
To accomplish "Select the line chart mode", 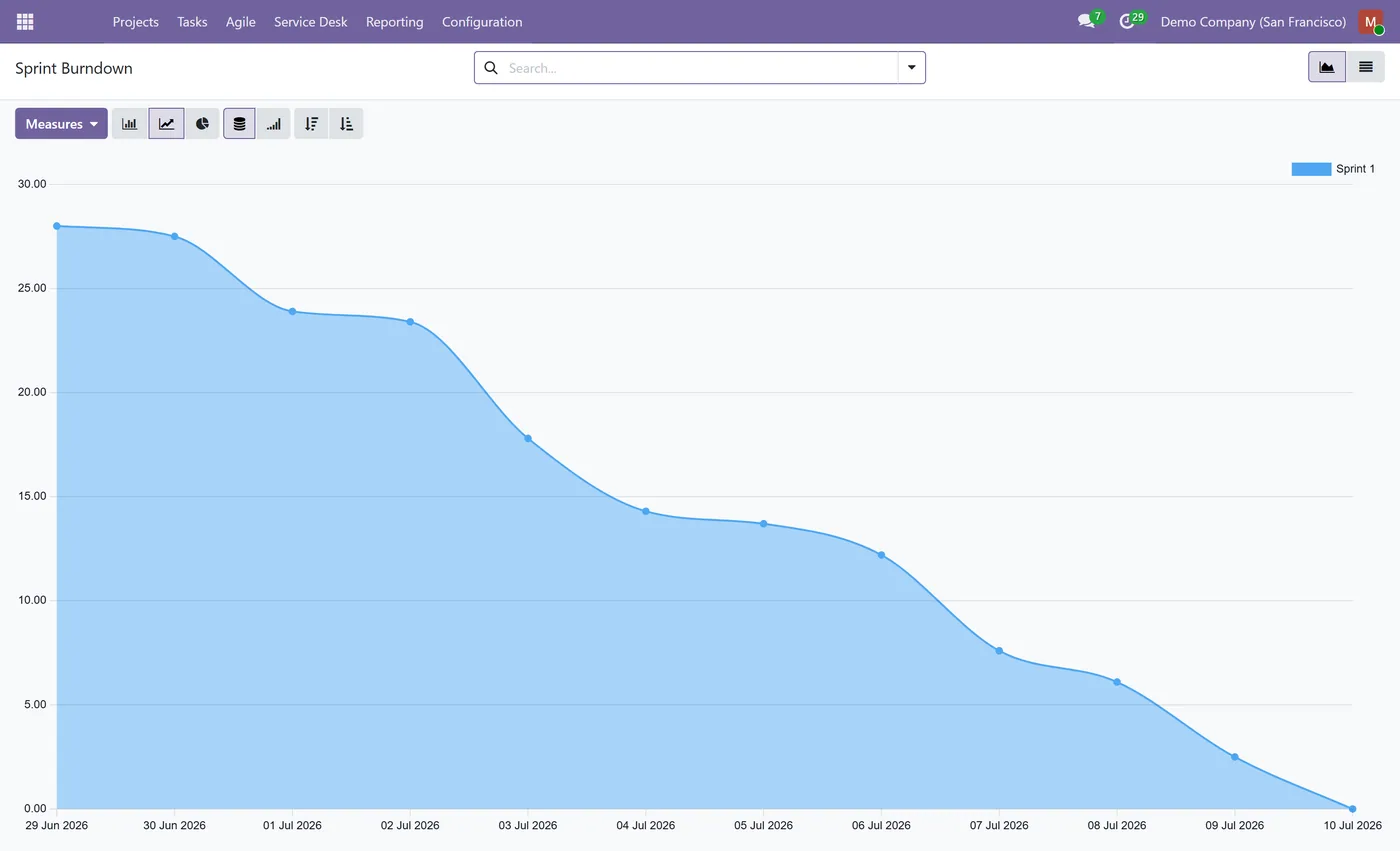I will 166,124.
